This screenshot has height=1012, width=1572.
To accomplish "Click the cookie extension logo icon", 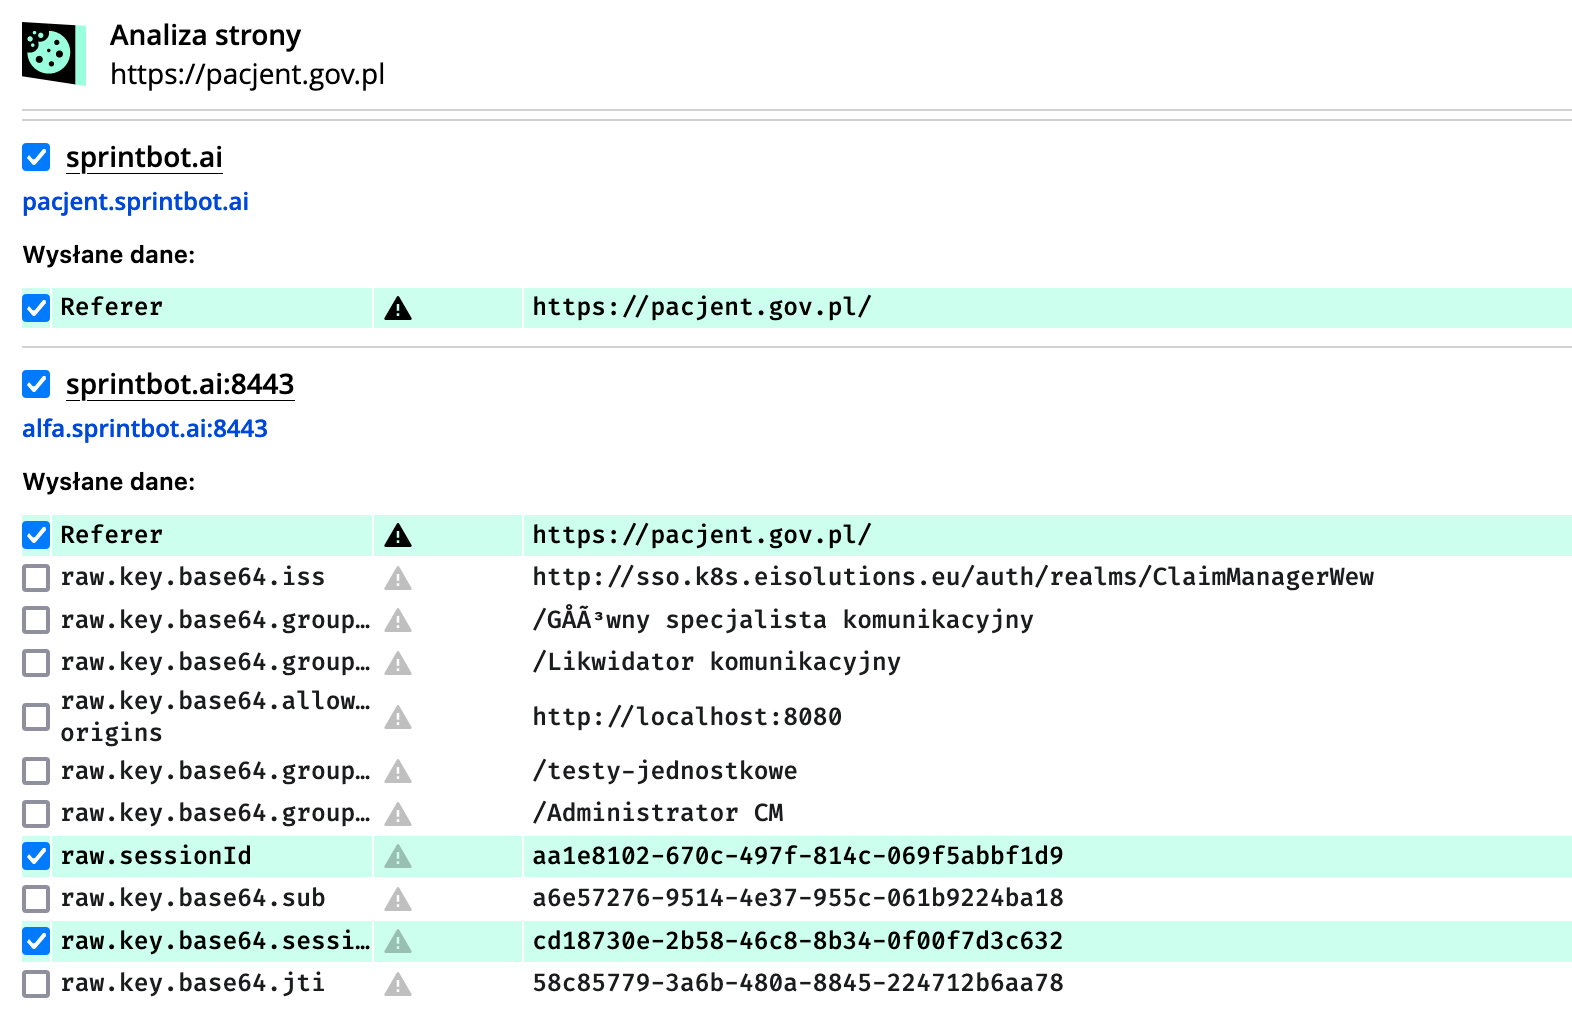I will [x=54, y=53].
